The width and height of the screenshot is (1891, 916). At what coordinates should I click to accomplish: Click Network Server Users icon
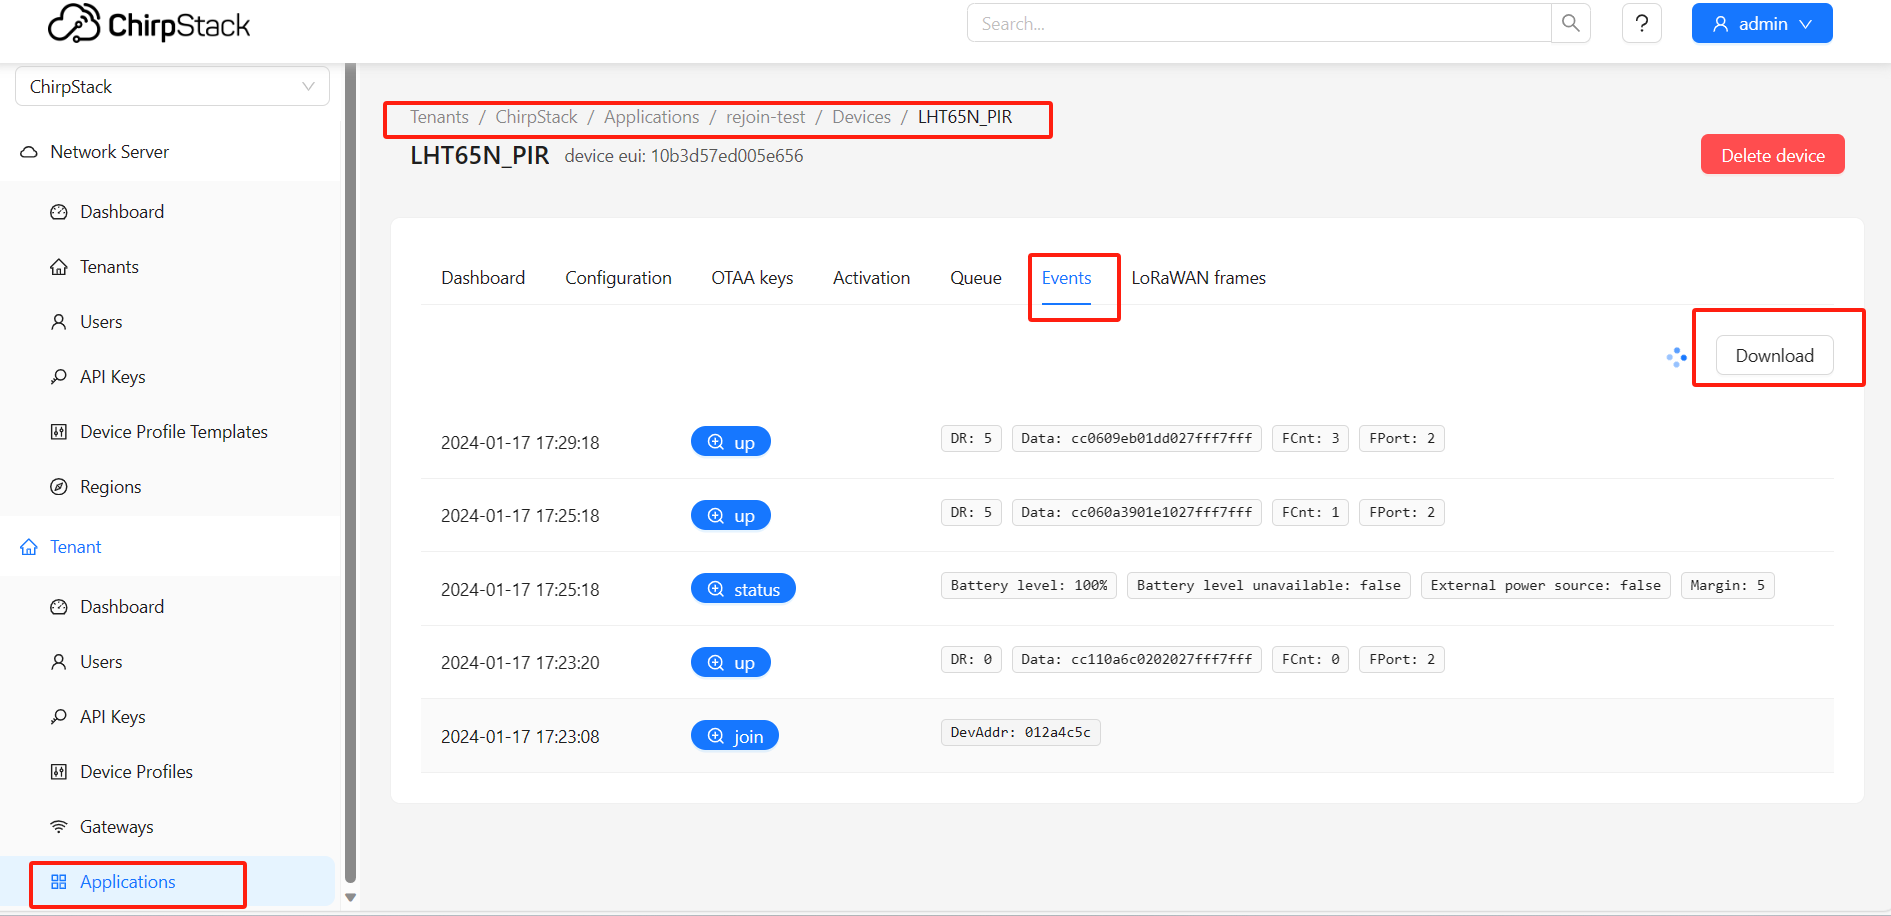[x=59, y=322]
